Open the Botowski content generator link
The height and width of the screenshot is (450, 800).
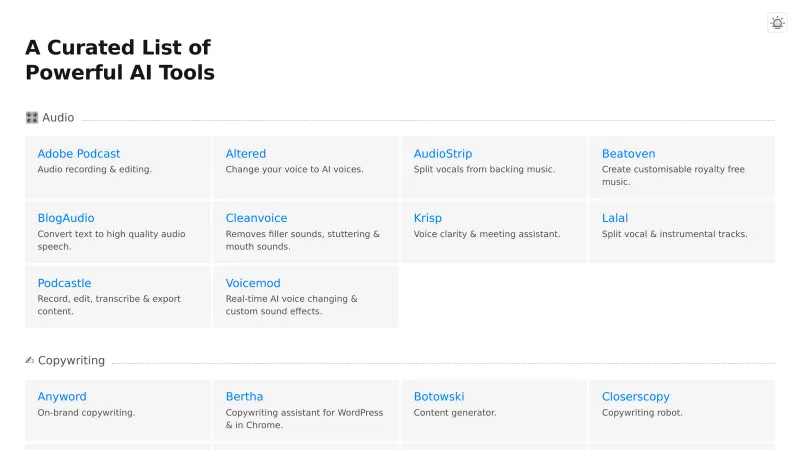tap(439, 397)
